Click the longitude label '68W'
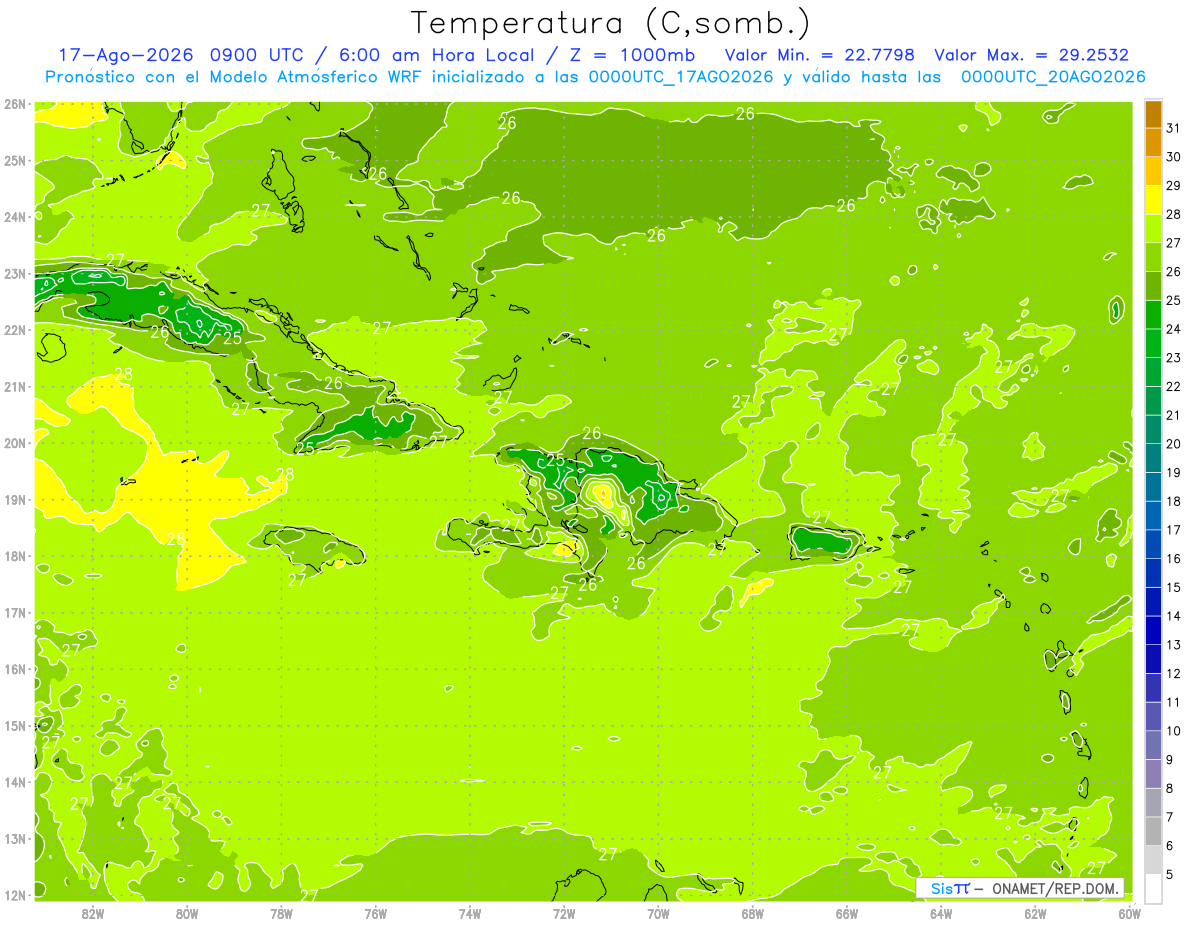Image resolution: width=1200 pixels, height=927 pixels. point(753,912)
